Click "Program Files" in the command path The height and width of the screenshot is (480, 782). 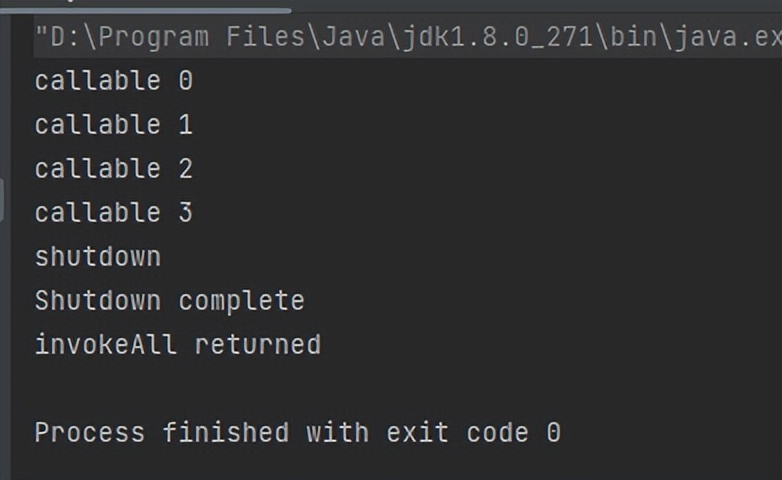(185, 38)
